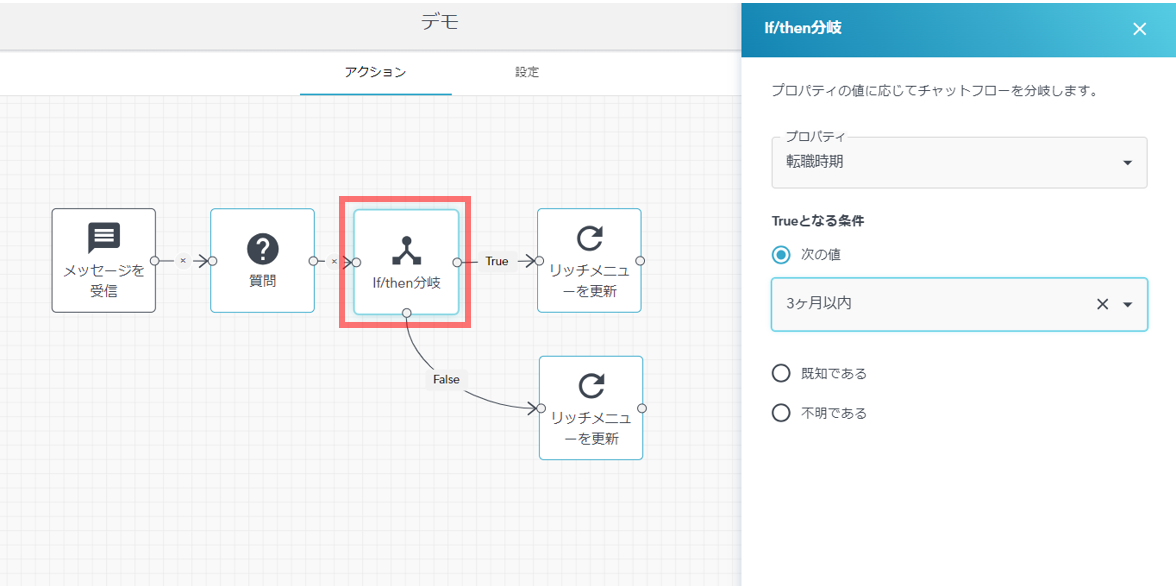Click the branch icon in If/then分岐 node
The width and height of the screenshot is (1176, 586).
406,250
